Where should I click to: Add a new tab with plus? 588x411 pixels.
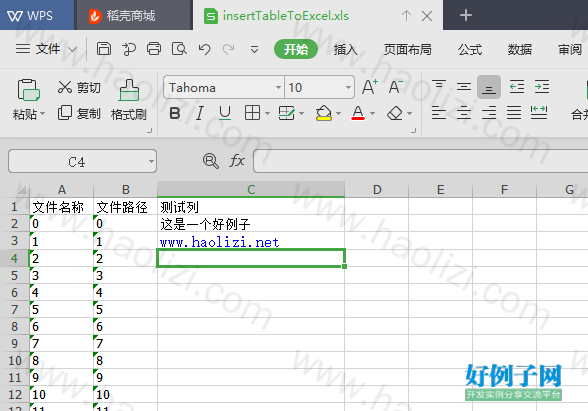pyautogui.click(x=466, y=15)
